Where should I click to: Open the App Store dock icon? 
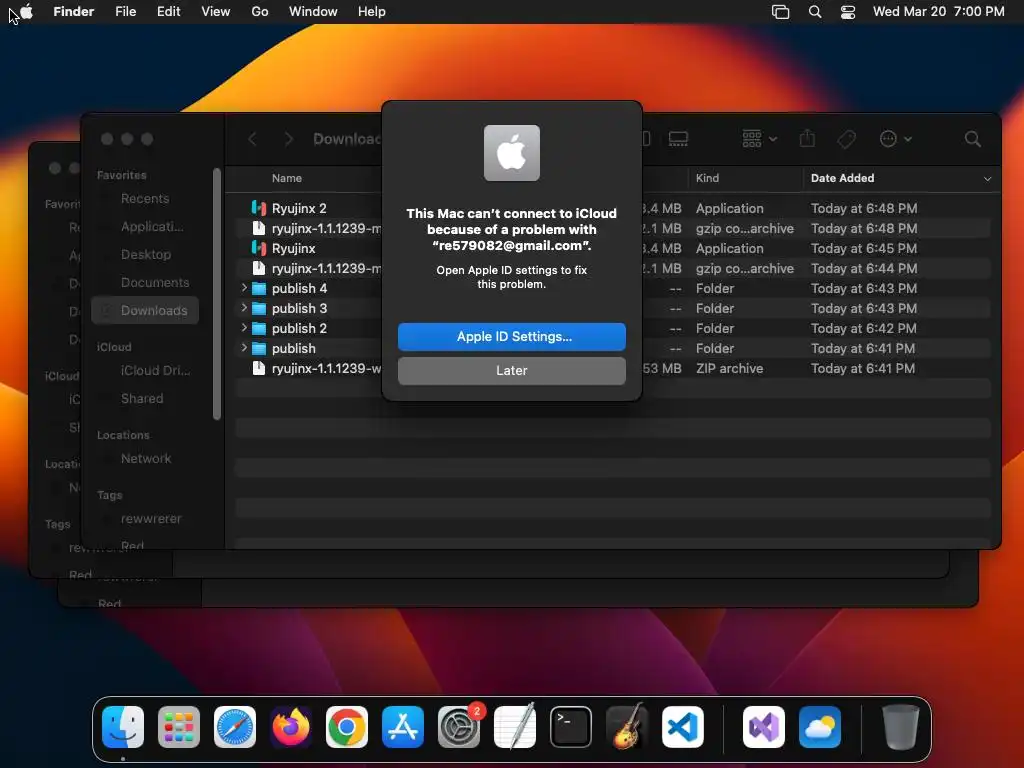403,727
